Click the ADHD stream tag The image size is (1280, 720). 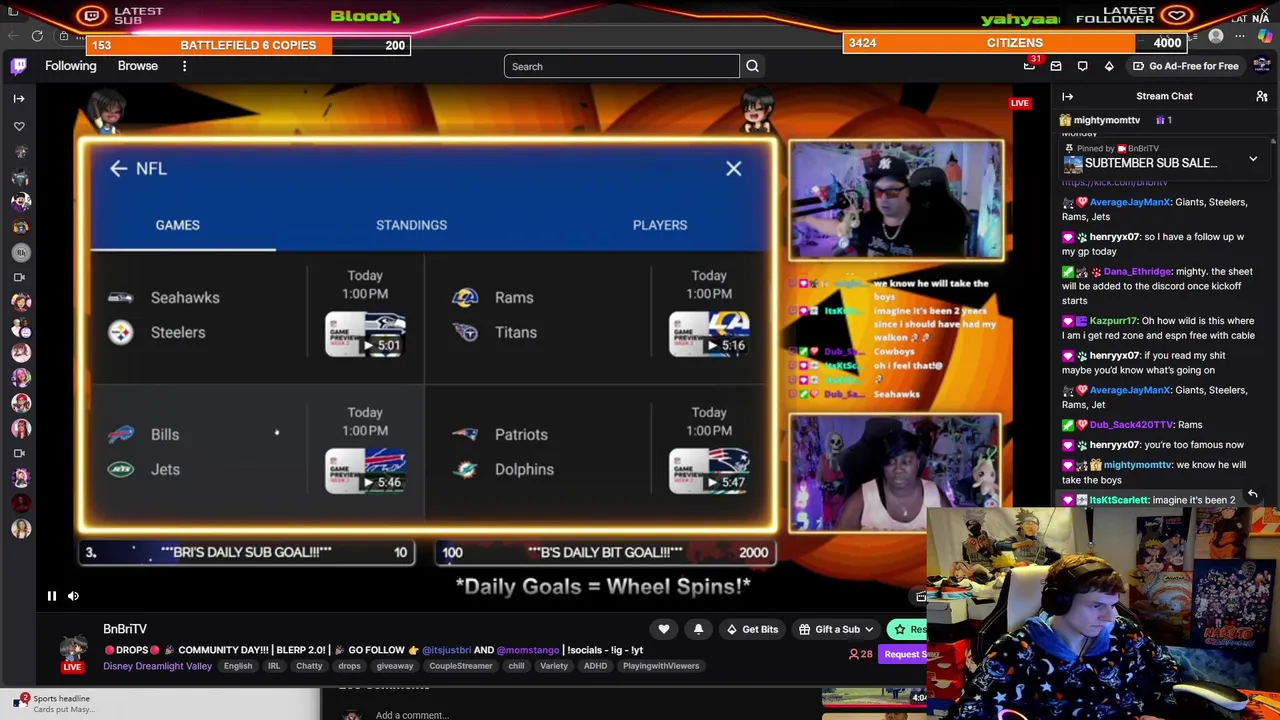(x=595, y=666)
